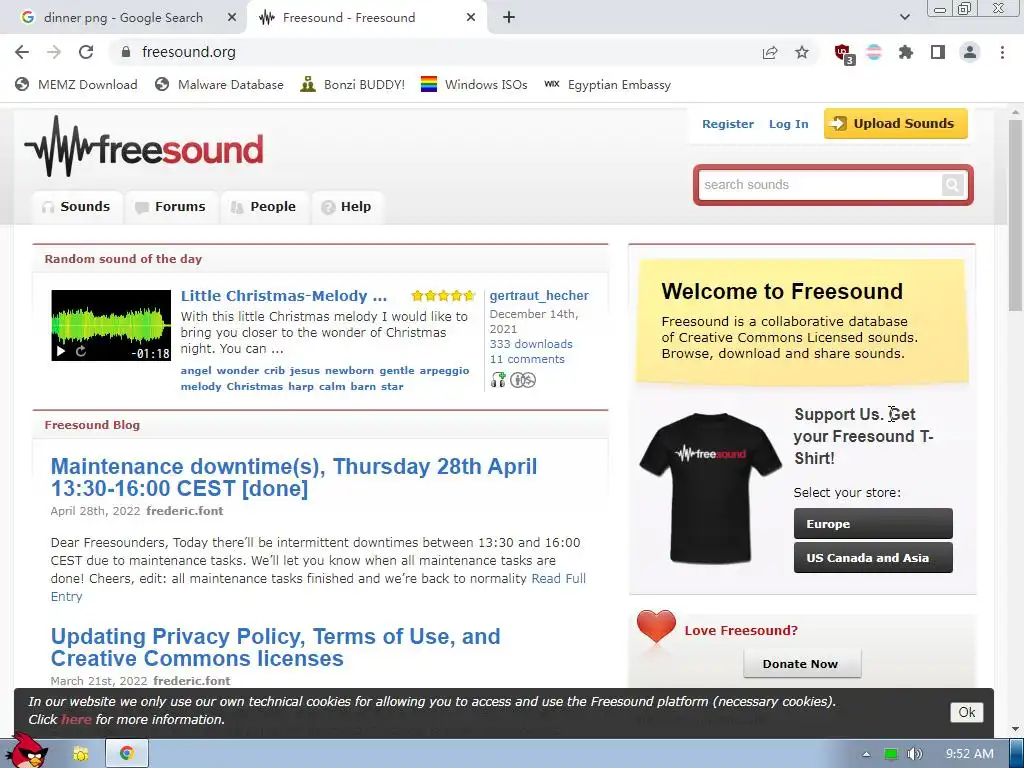The width and height of the screenshot is (1024, 768).
Task: Open Malware Database bookmark
Action: coord(219,84)
